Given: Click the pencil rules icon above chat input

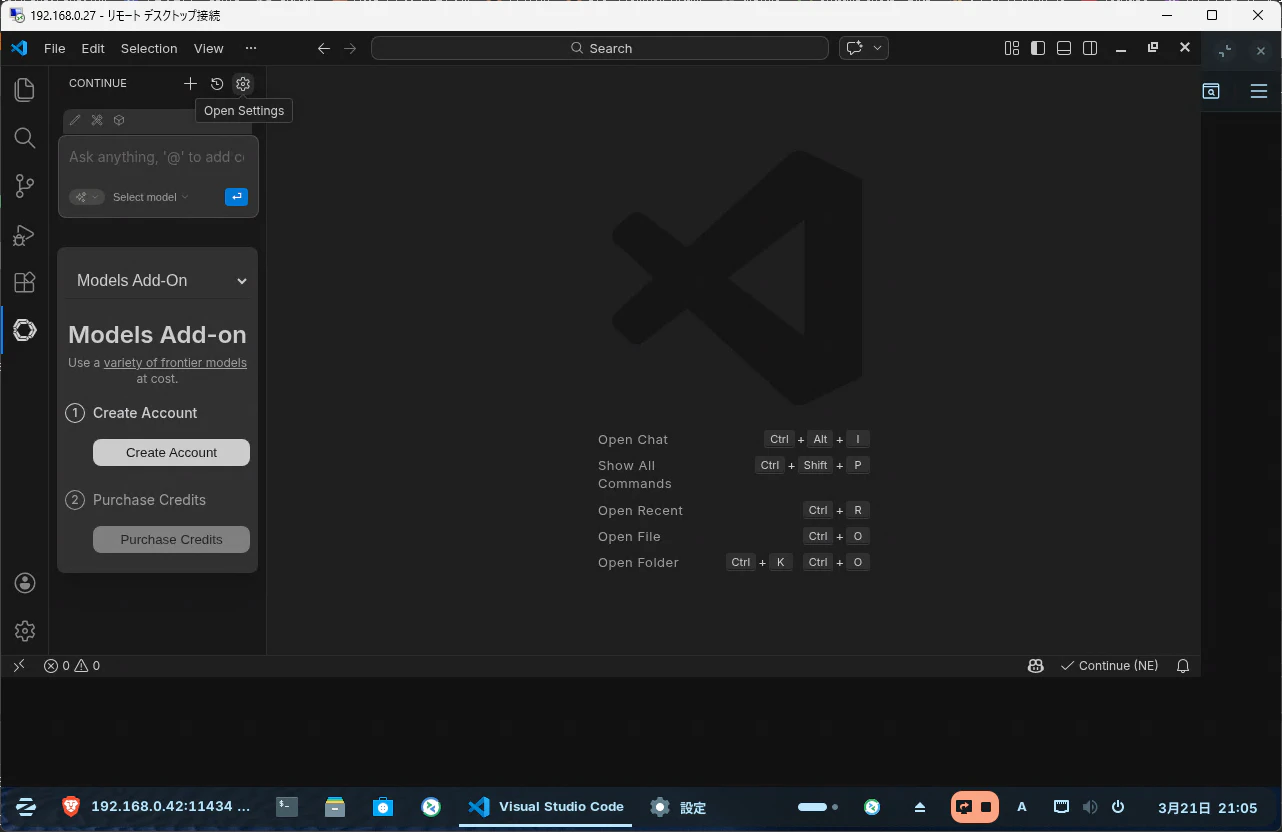Looking at the screenshot, I should tap(75, 120).
